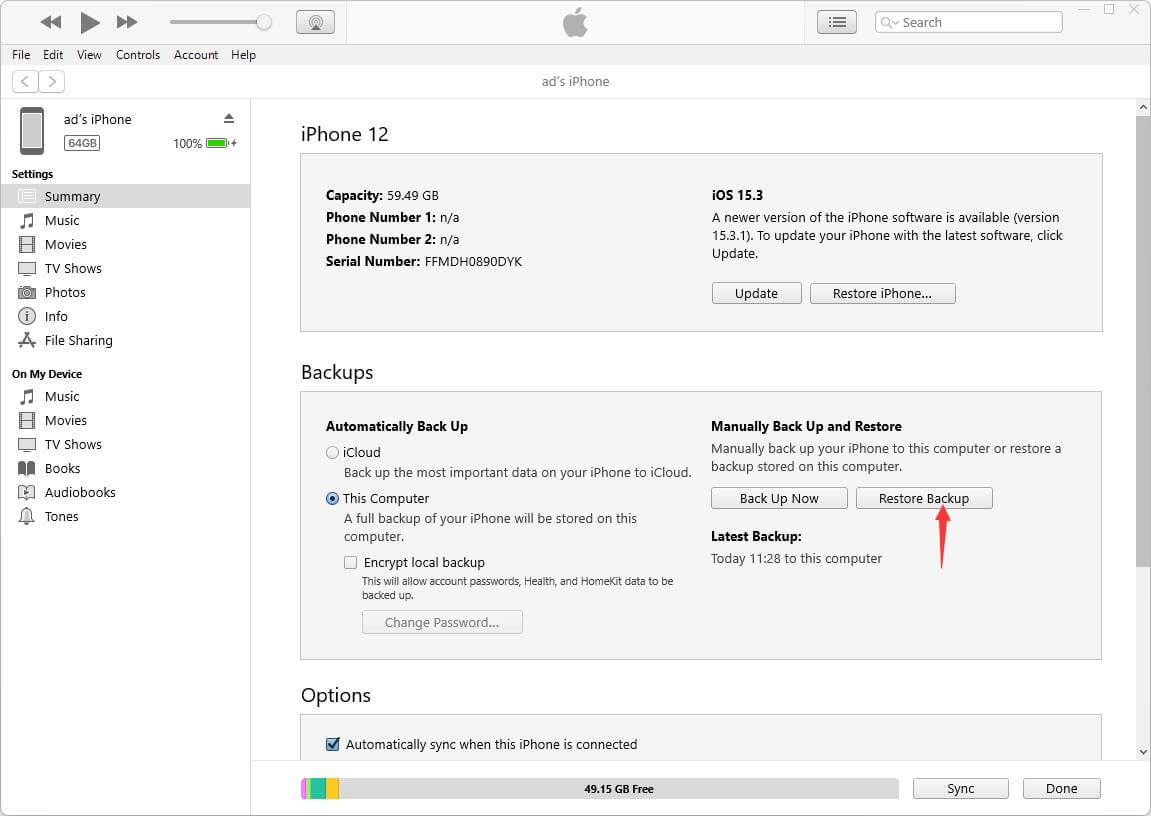The image size is (1151, 816).
Task: Click the Audiobooks icon
Action: tap(27, 492)
